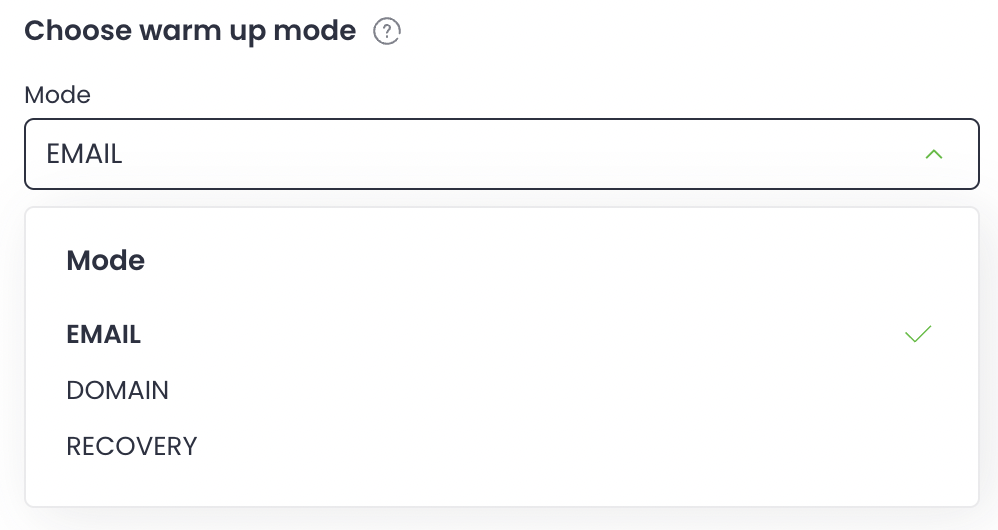Collapse the Mode dropdown
The height and width of the screenshot is (530, 998).
click(x=934, y=154)
